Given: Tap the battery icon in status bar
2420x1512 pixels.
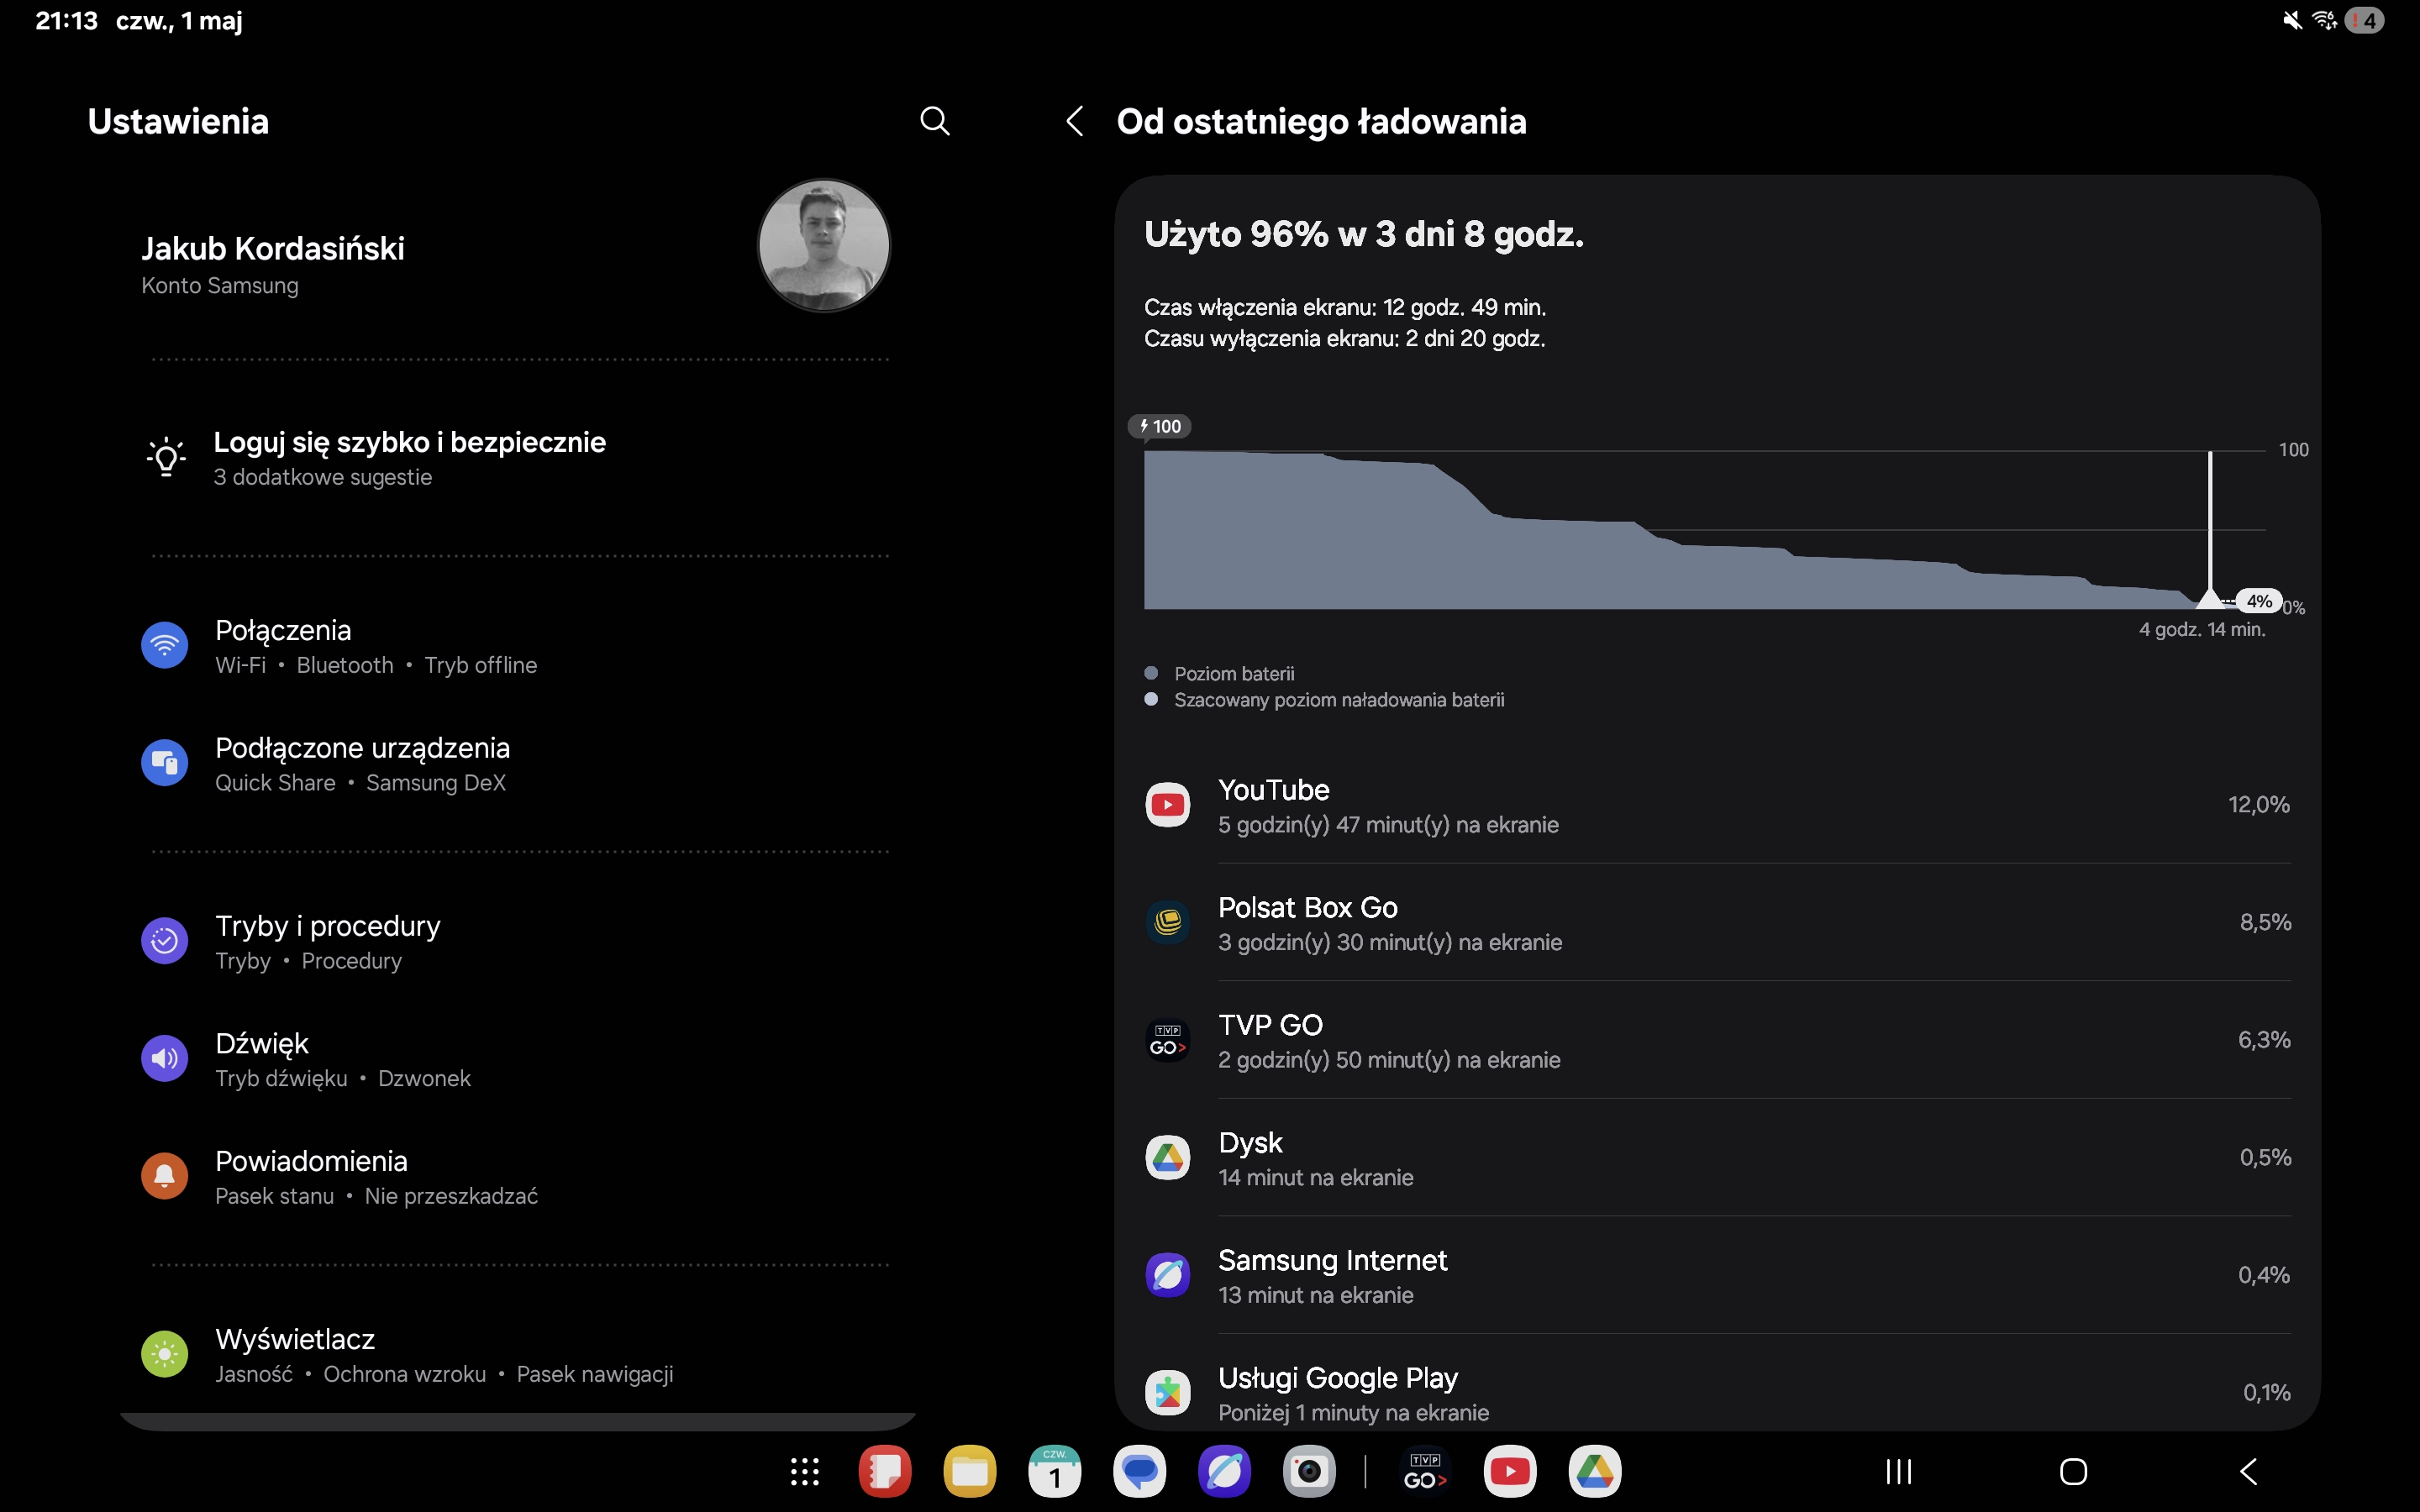Looking at the screenshot, I should pyautogui.click(x=2365, y=20).
